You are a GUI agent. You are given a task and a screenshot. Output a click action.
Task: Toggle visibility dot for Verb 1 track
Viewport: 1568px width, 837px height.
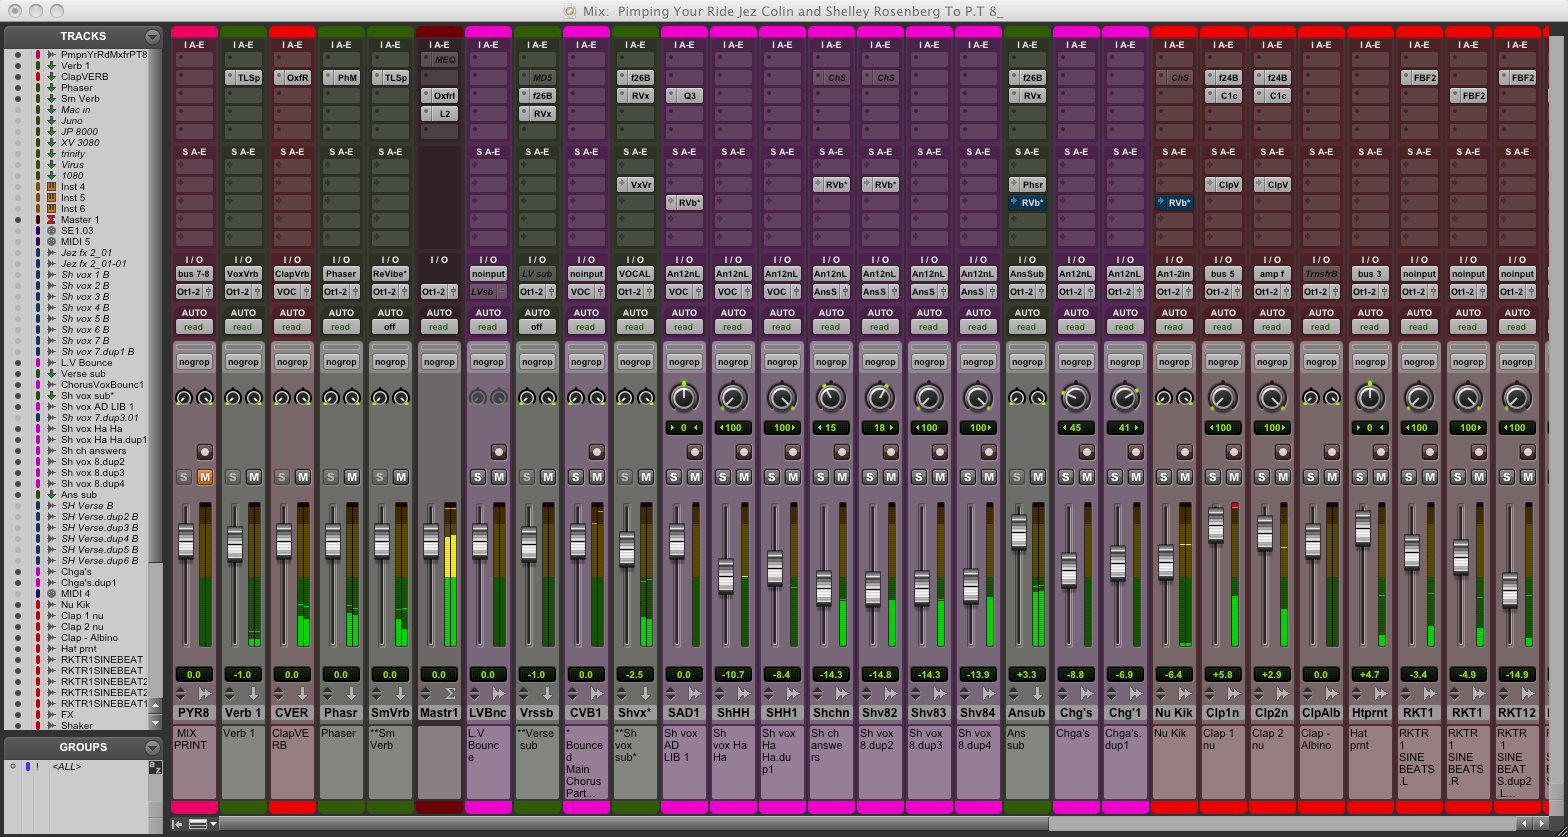point(17,66)
